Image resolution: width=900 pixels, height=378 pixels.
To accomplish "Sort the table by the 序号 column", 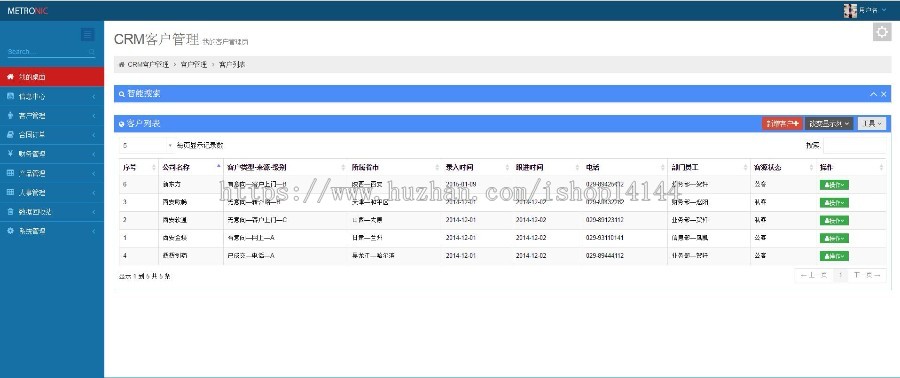I will coord(138,167).
